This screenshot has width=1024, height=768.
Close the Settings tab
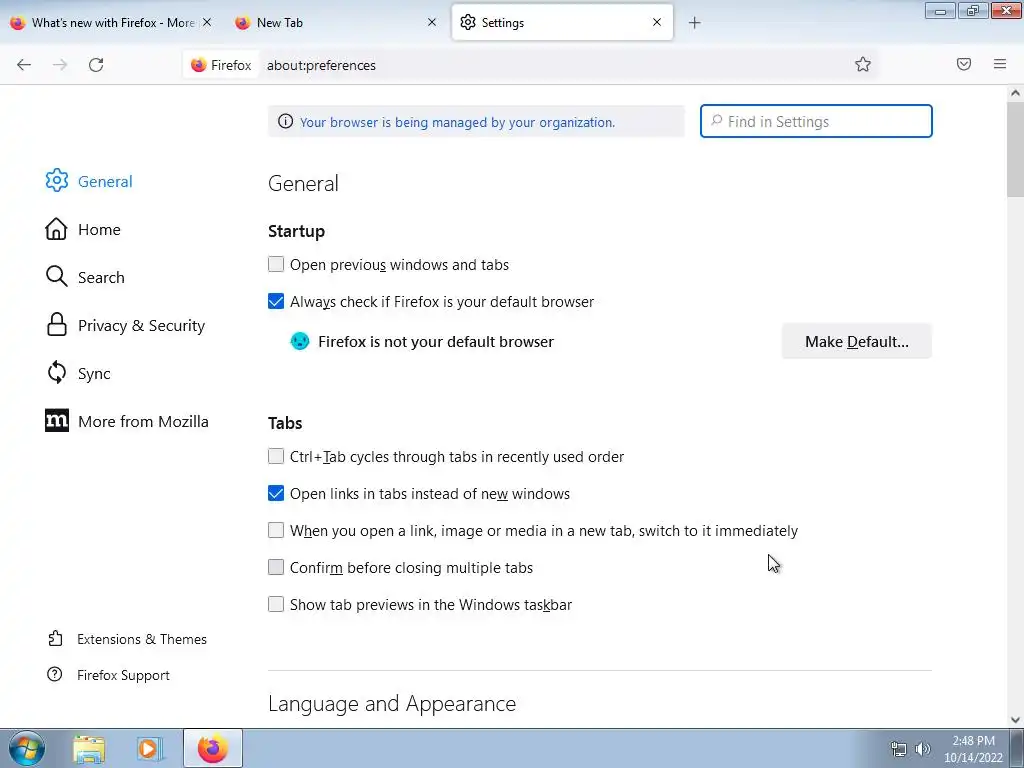pos(657,22)
